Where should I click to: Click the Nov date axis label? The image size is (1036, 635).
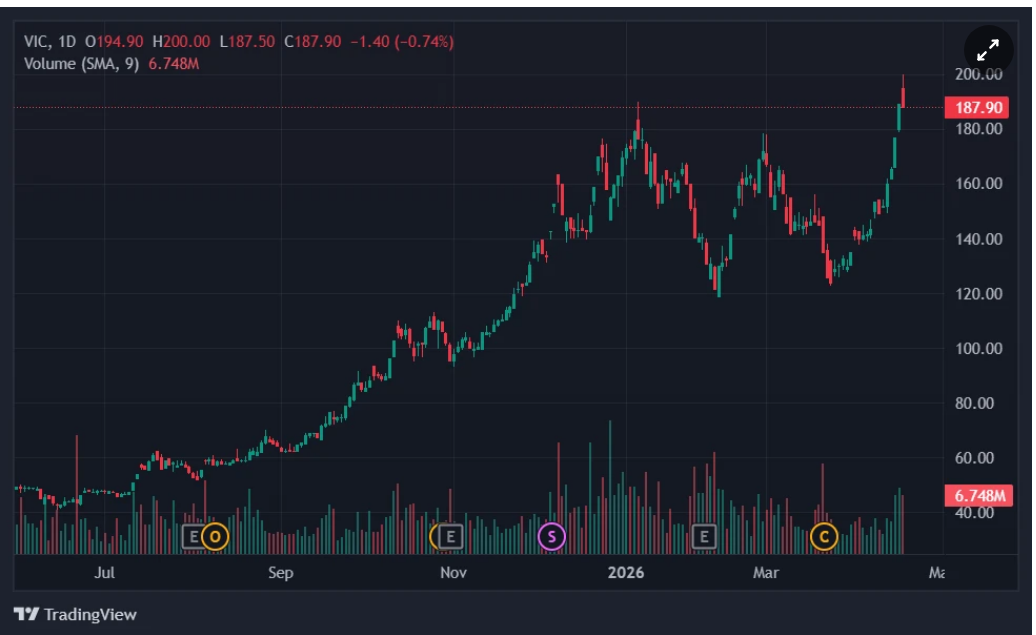click(x=453, y=573)
